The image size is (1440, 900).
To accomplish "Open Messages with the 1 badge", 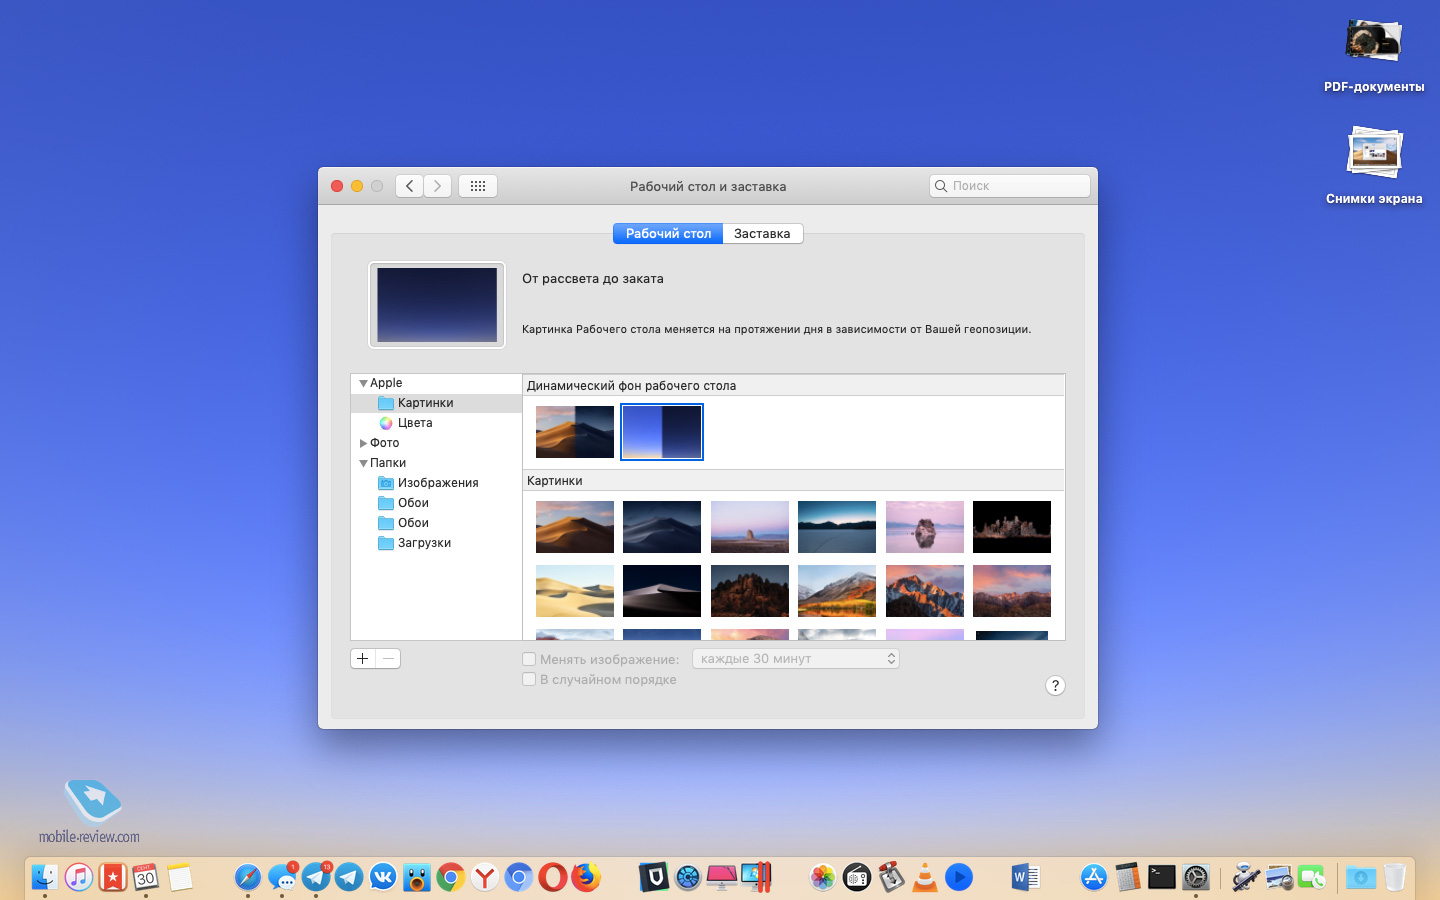I will pyautogui.click(x=282, y=877).
